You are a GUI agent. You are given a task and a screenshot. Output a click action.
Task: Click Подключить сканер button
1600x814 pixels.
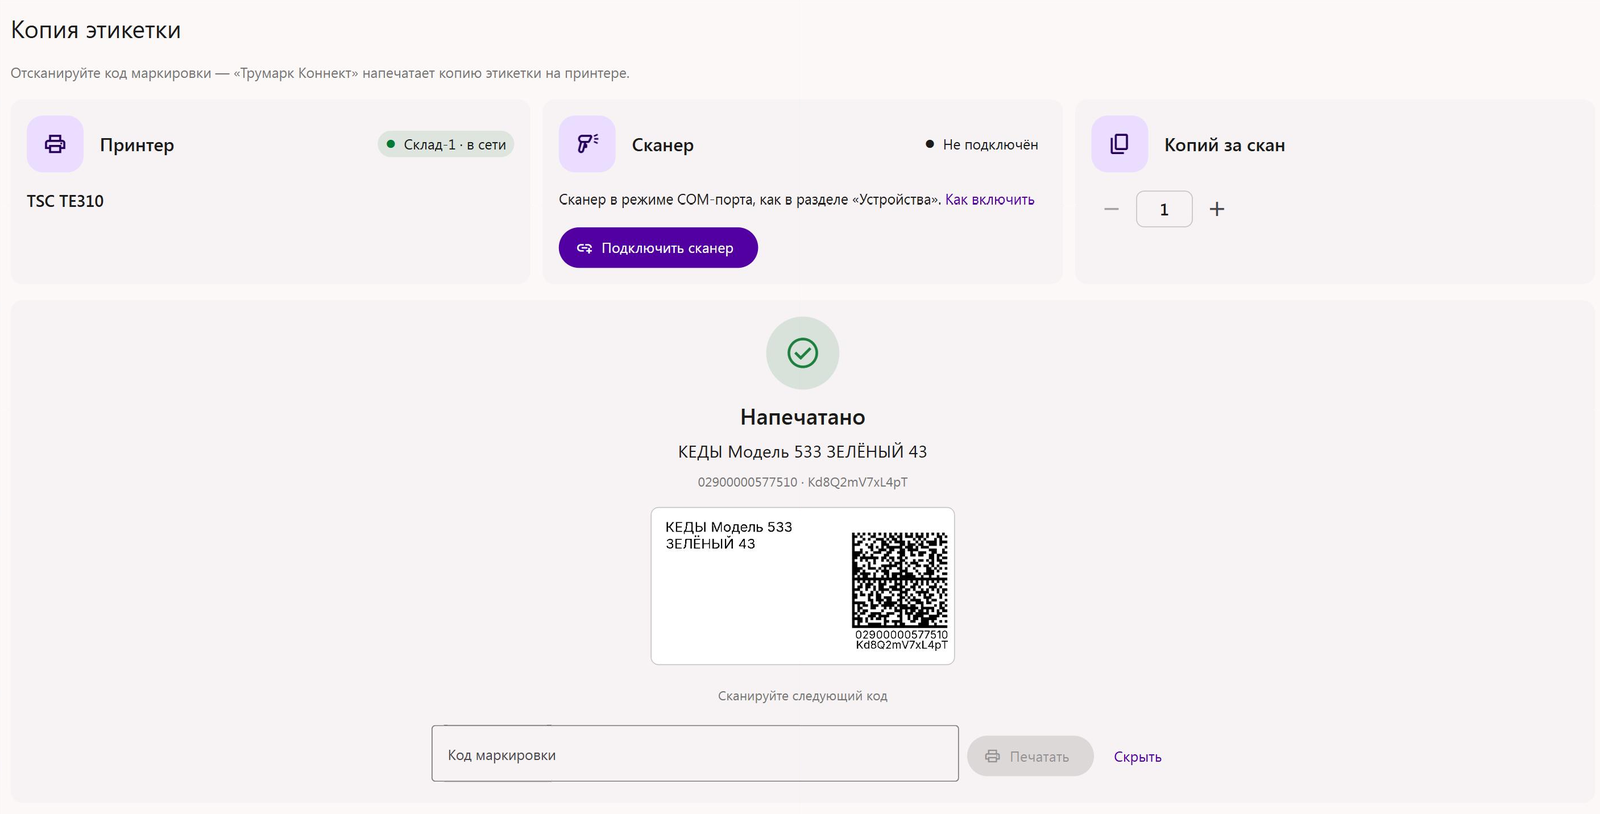[658, 248]
